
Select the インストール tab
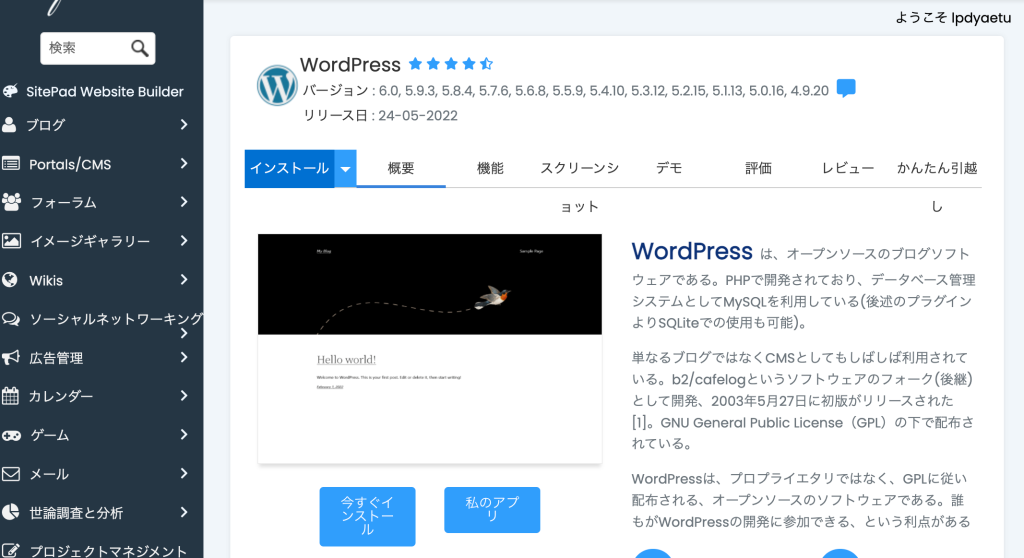point(289,169)
